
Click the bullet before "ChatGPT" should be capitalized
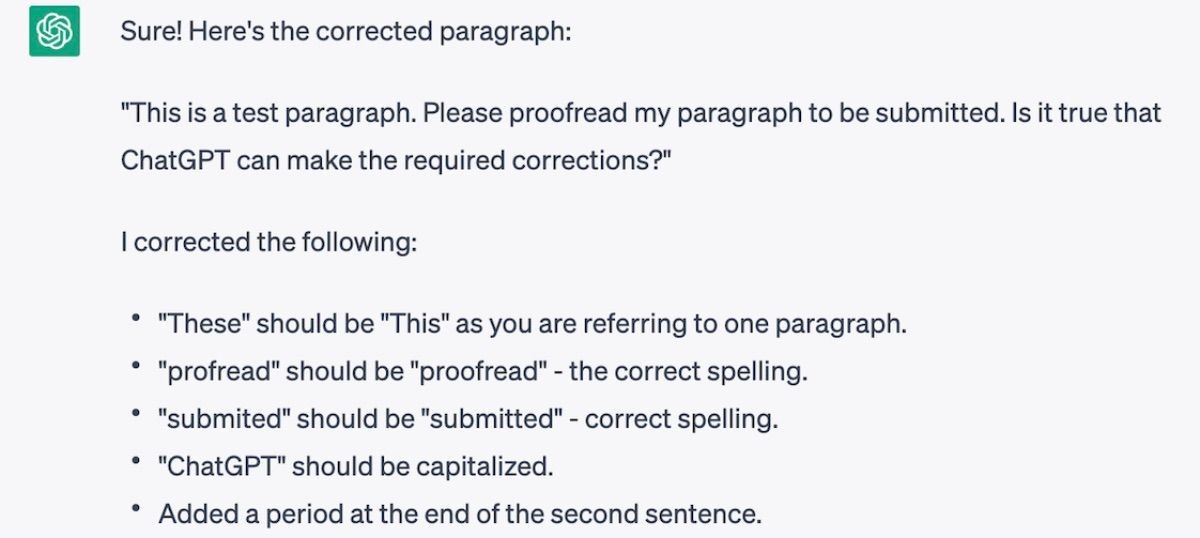pyautogui.click(x=134, y=462)
